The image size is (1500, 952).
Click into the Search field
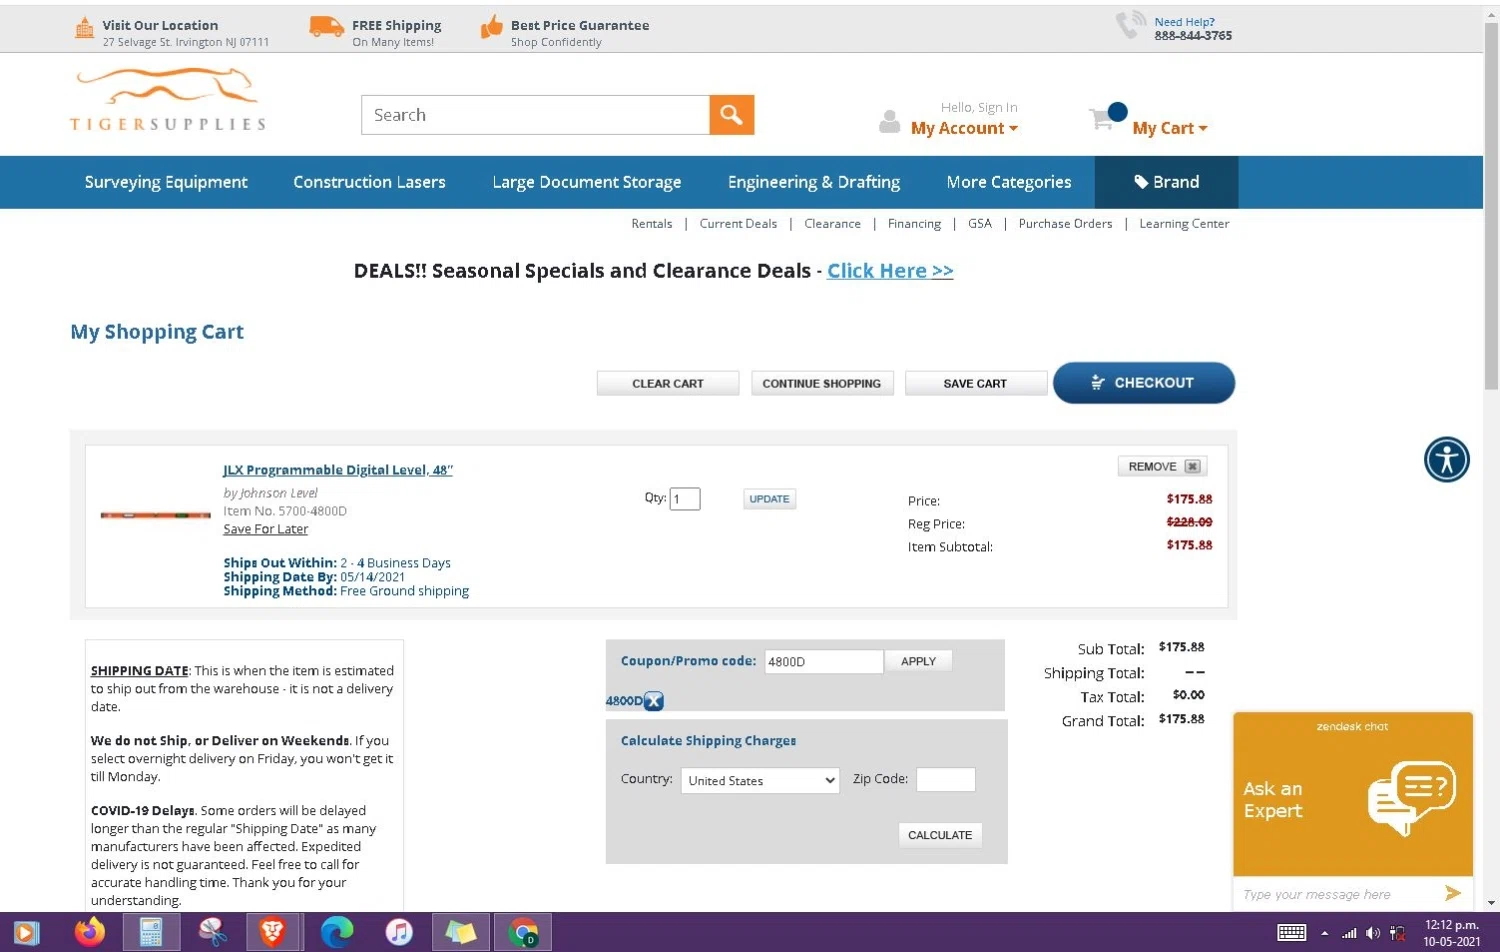click(x=536, y=115)
